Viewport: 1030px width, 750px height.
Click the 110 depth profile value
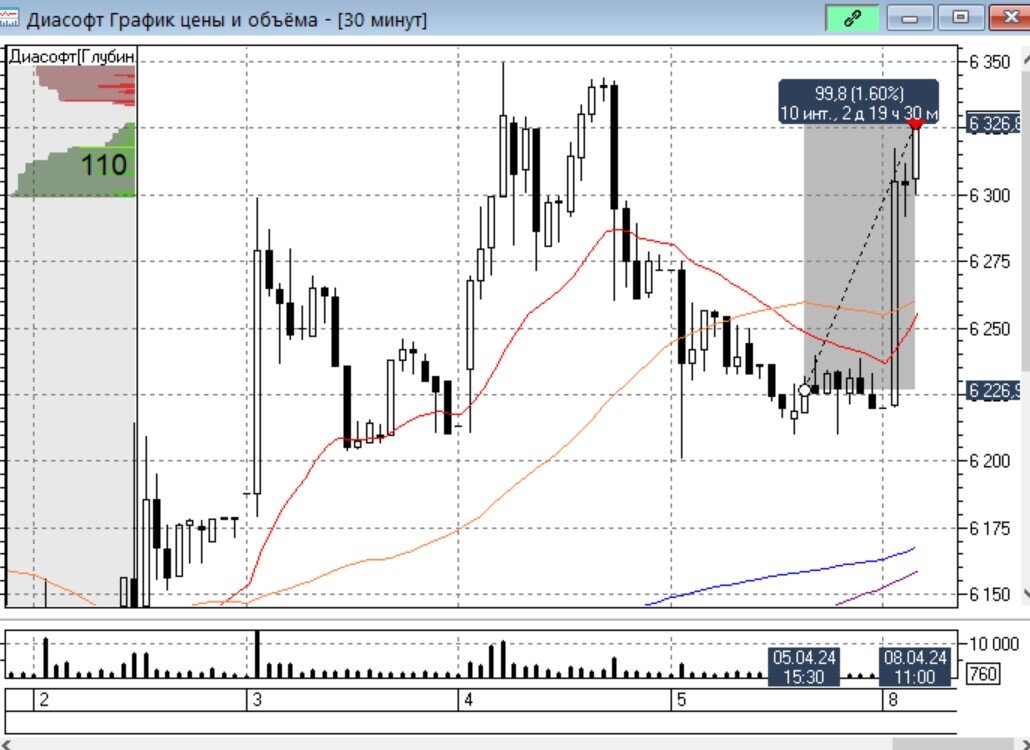pos(104,164)
